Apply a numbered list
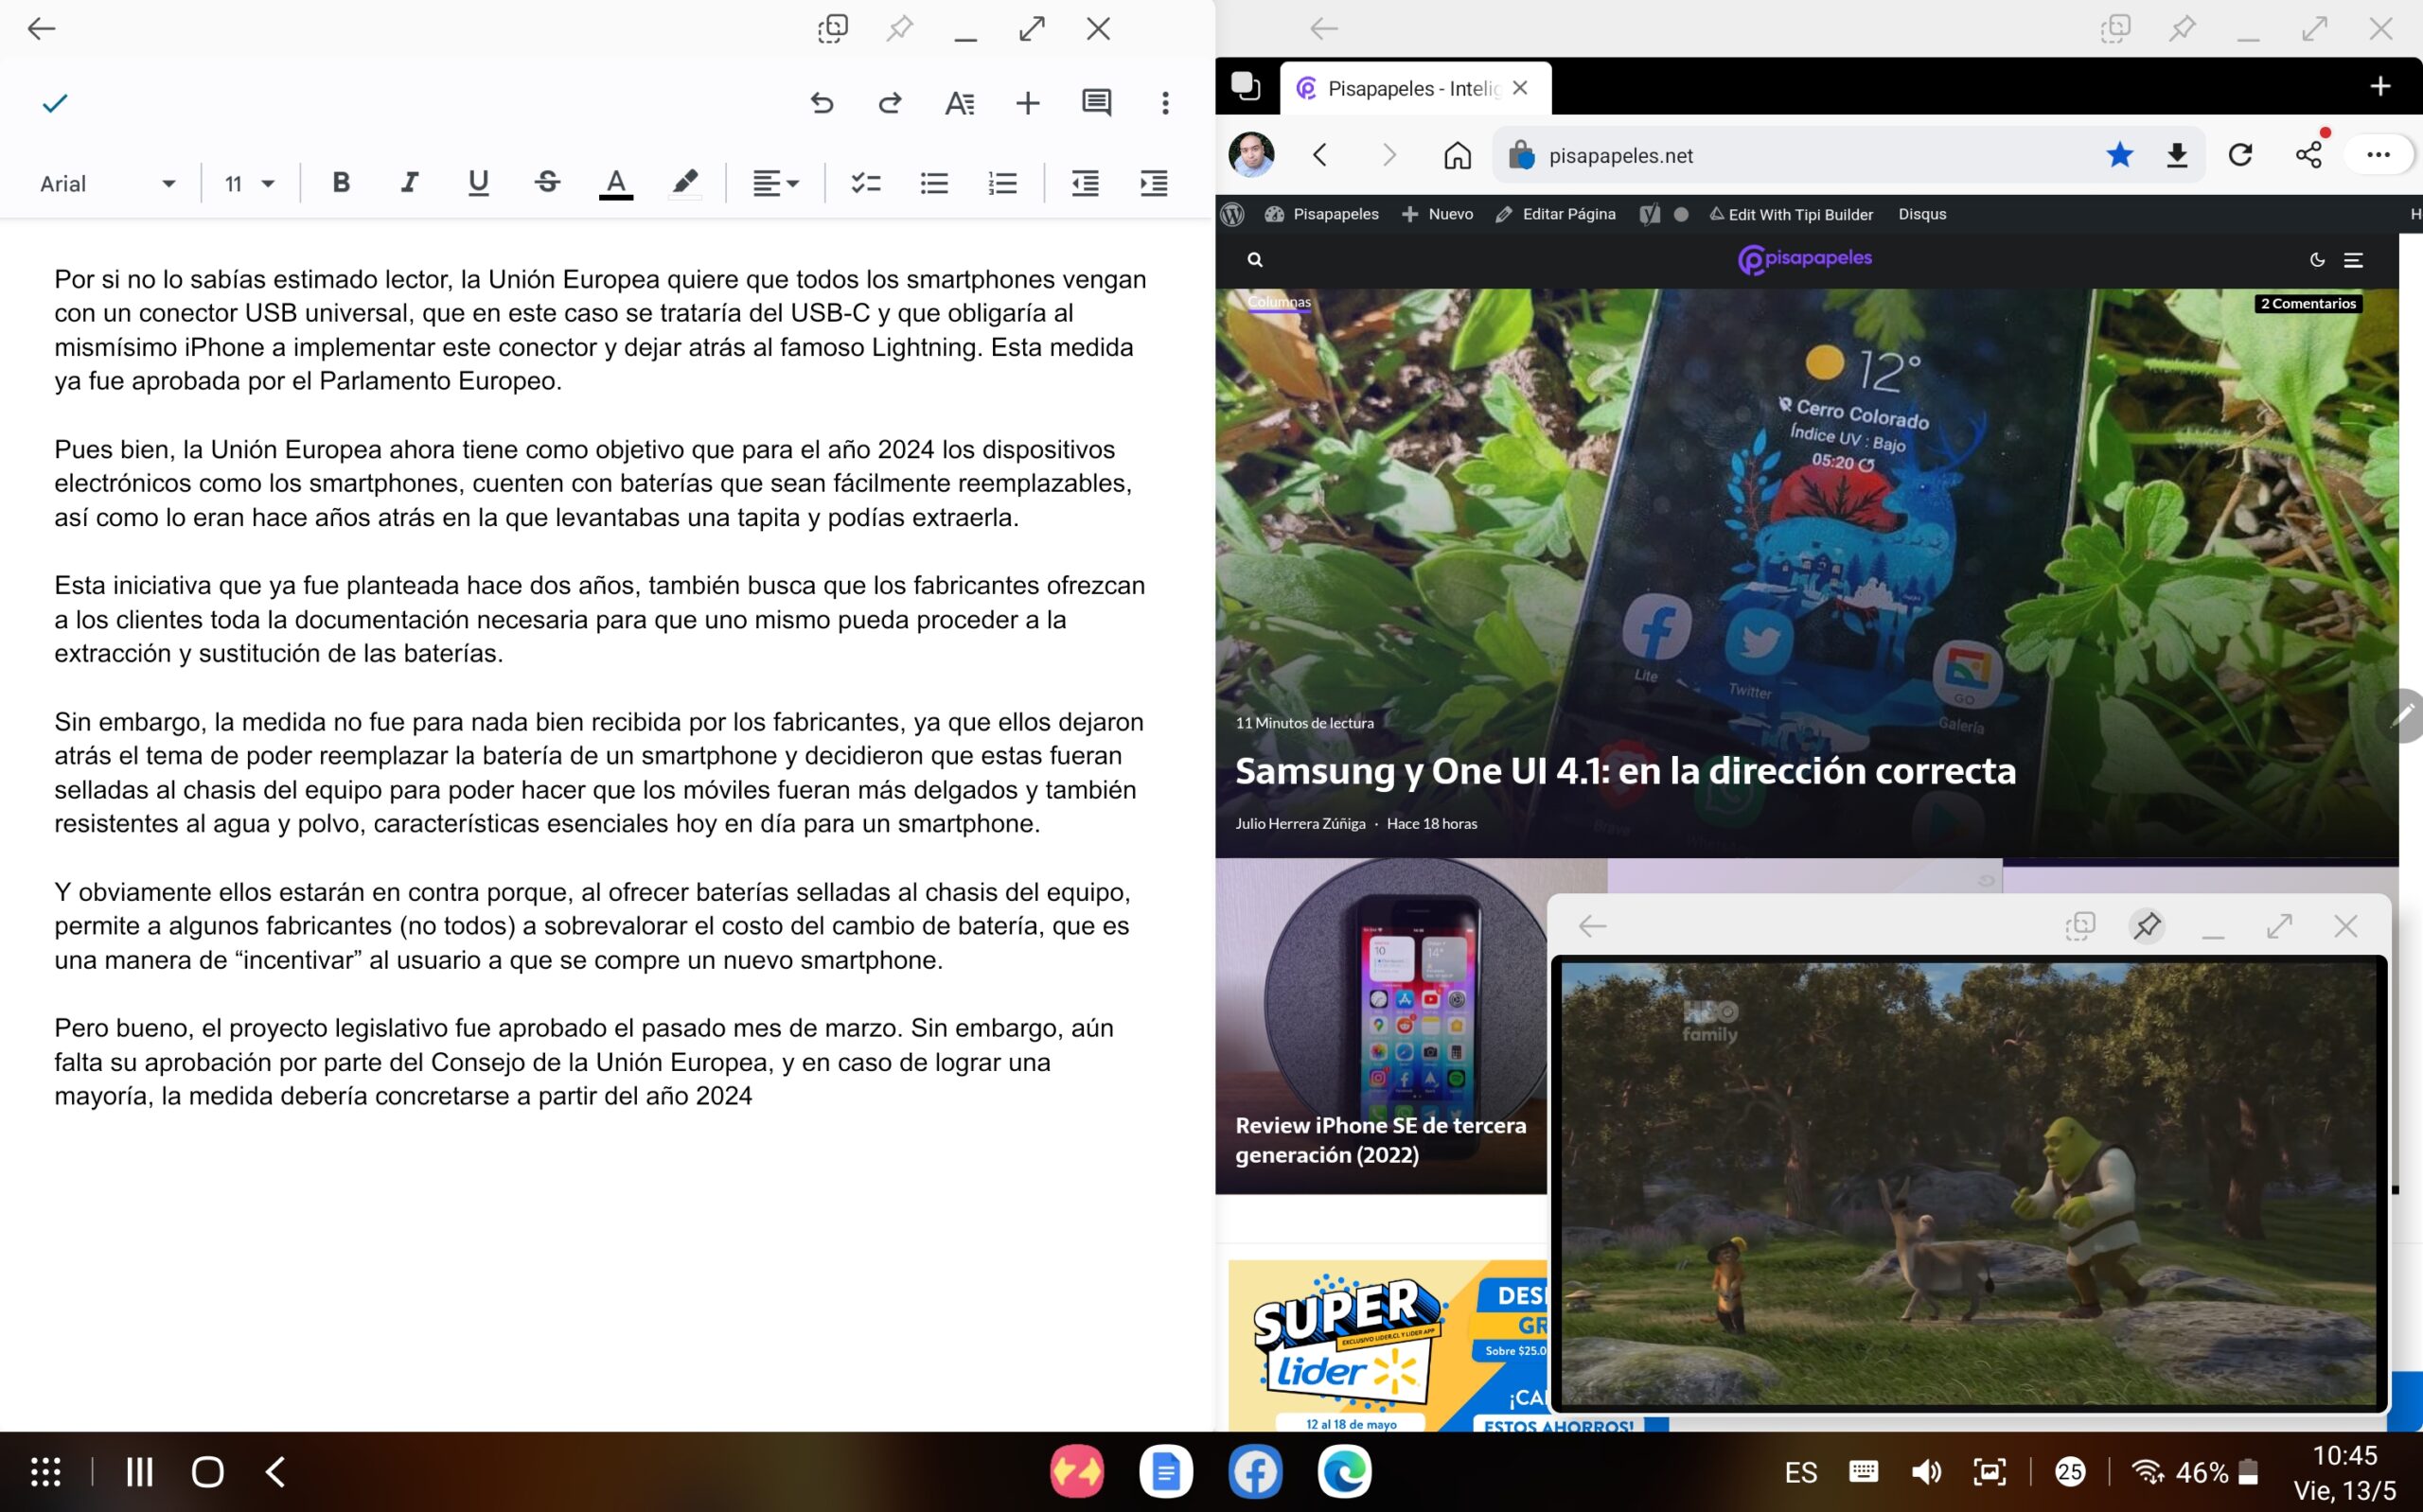The height and width of the screenshot is (1512, 2423). 1002,183
